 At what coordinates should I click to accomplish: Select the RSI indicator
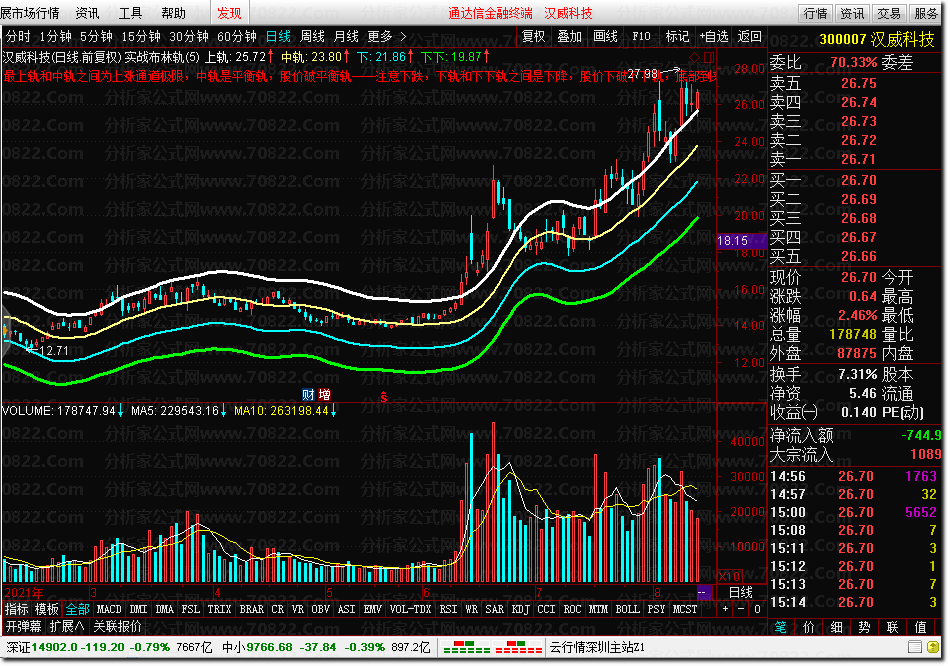tap(448, 609)
